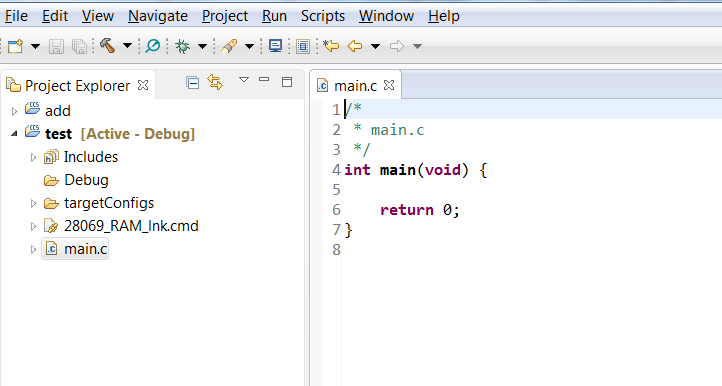Image resolution: width=722 pixels, height=386 pixels.
Task: Select main.c in Project Explorer
Action: tap(85, 249)
